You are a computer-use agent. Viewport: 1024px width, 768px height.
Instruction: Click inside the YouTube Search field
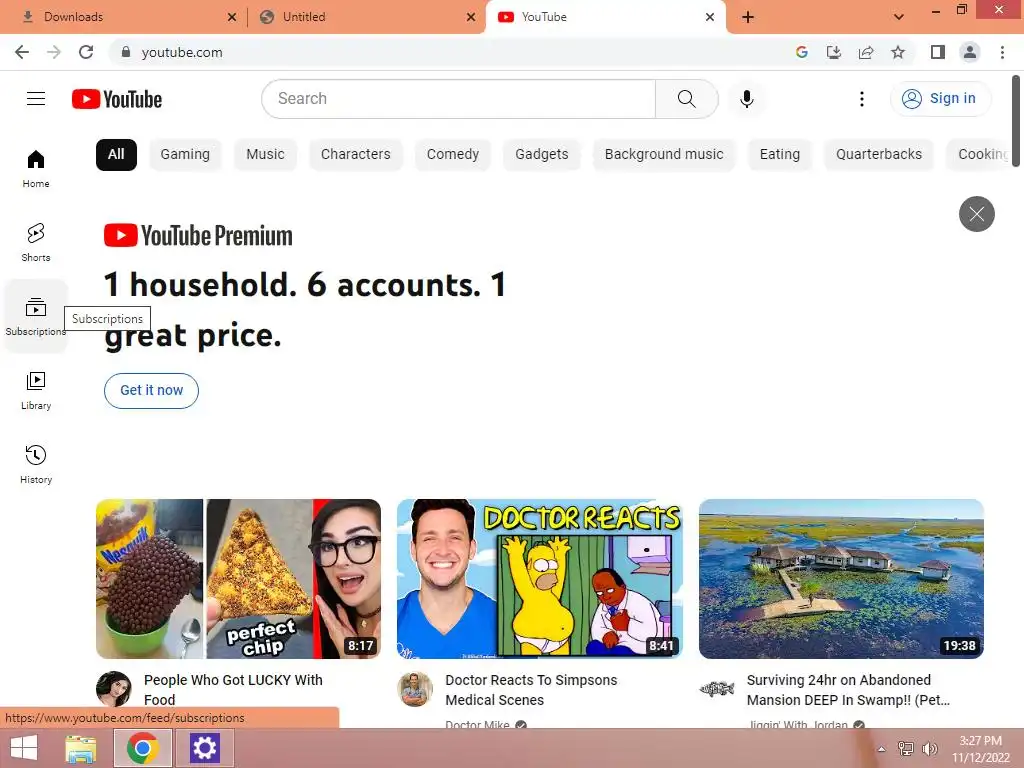(x=459, y=99)
